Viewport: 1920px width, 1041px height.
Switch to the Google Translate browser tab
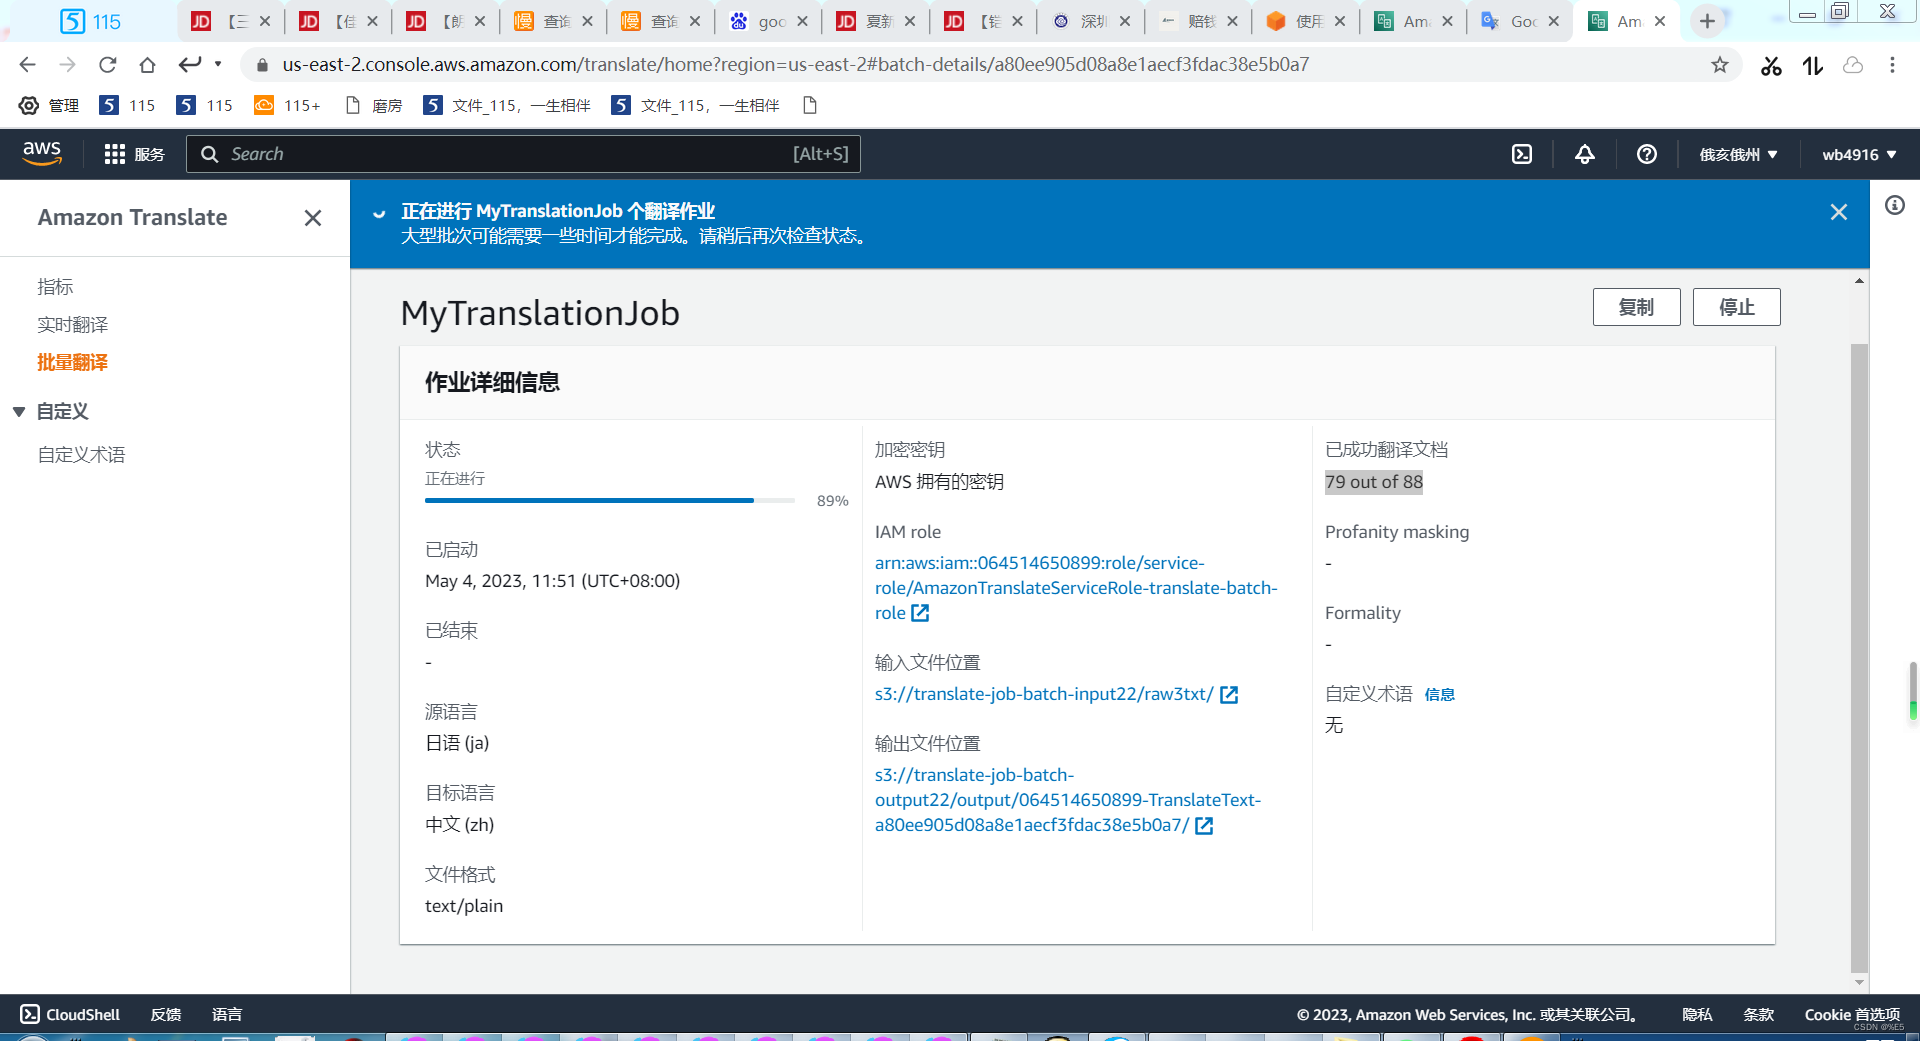tap(1520, 21)
